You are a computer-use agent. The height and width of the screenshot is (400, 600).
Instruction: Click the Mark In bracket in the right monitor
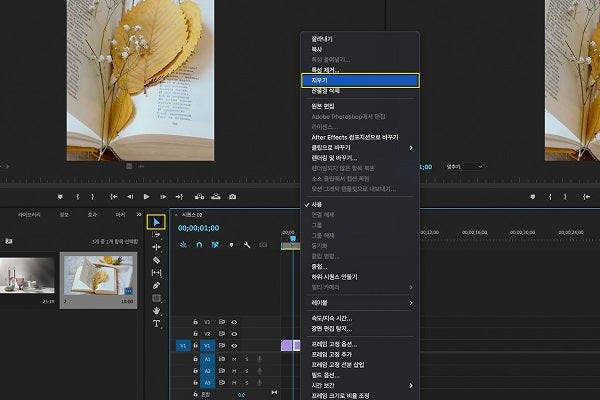pyautogui.click(x=550, y=197)
